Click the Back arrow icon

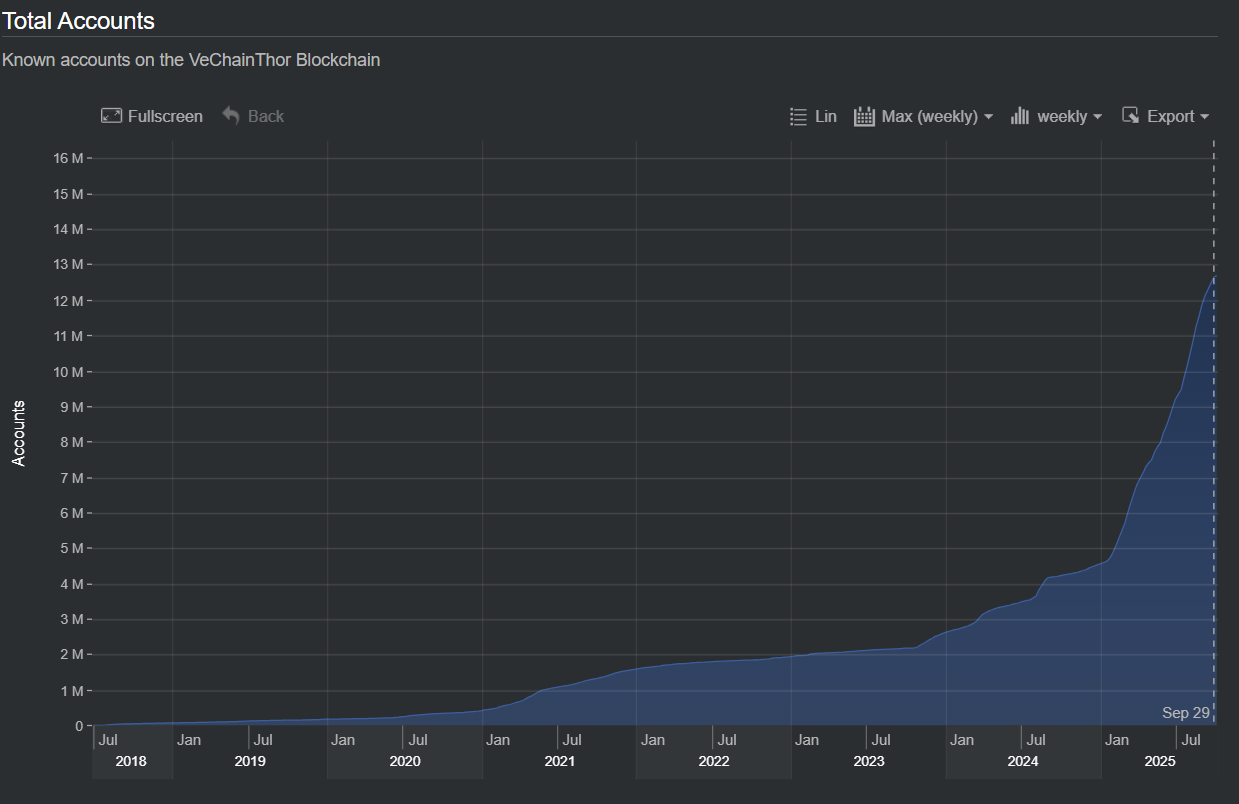[x=231, y=116]
